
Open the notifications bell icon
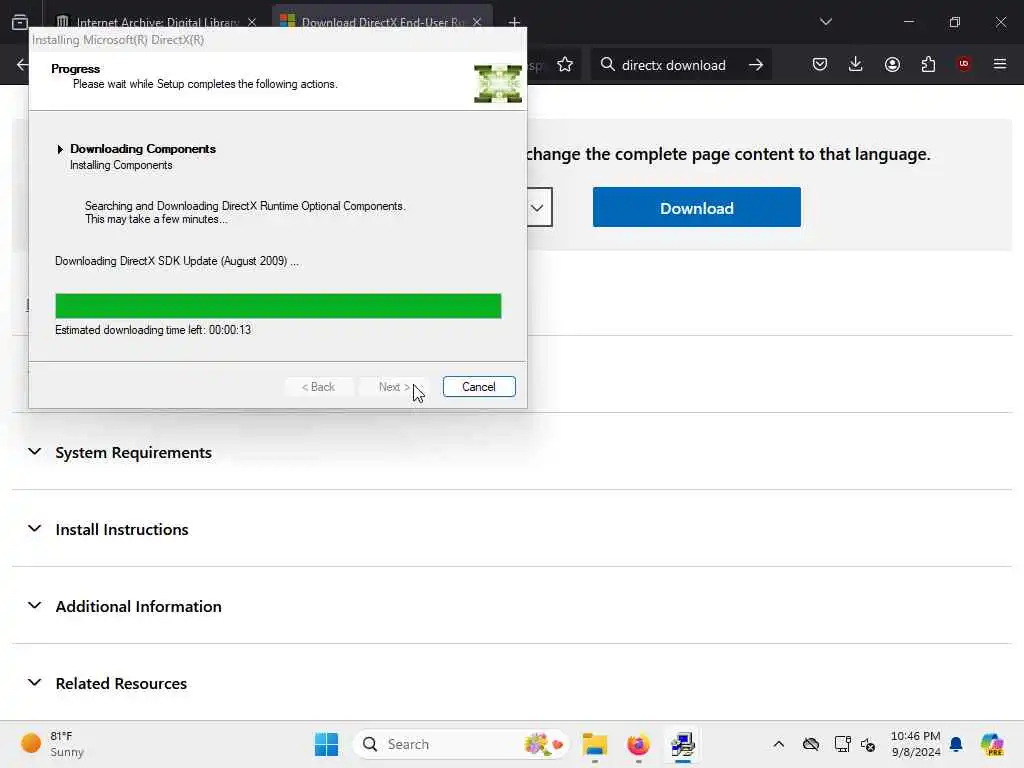point(956,744)
